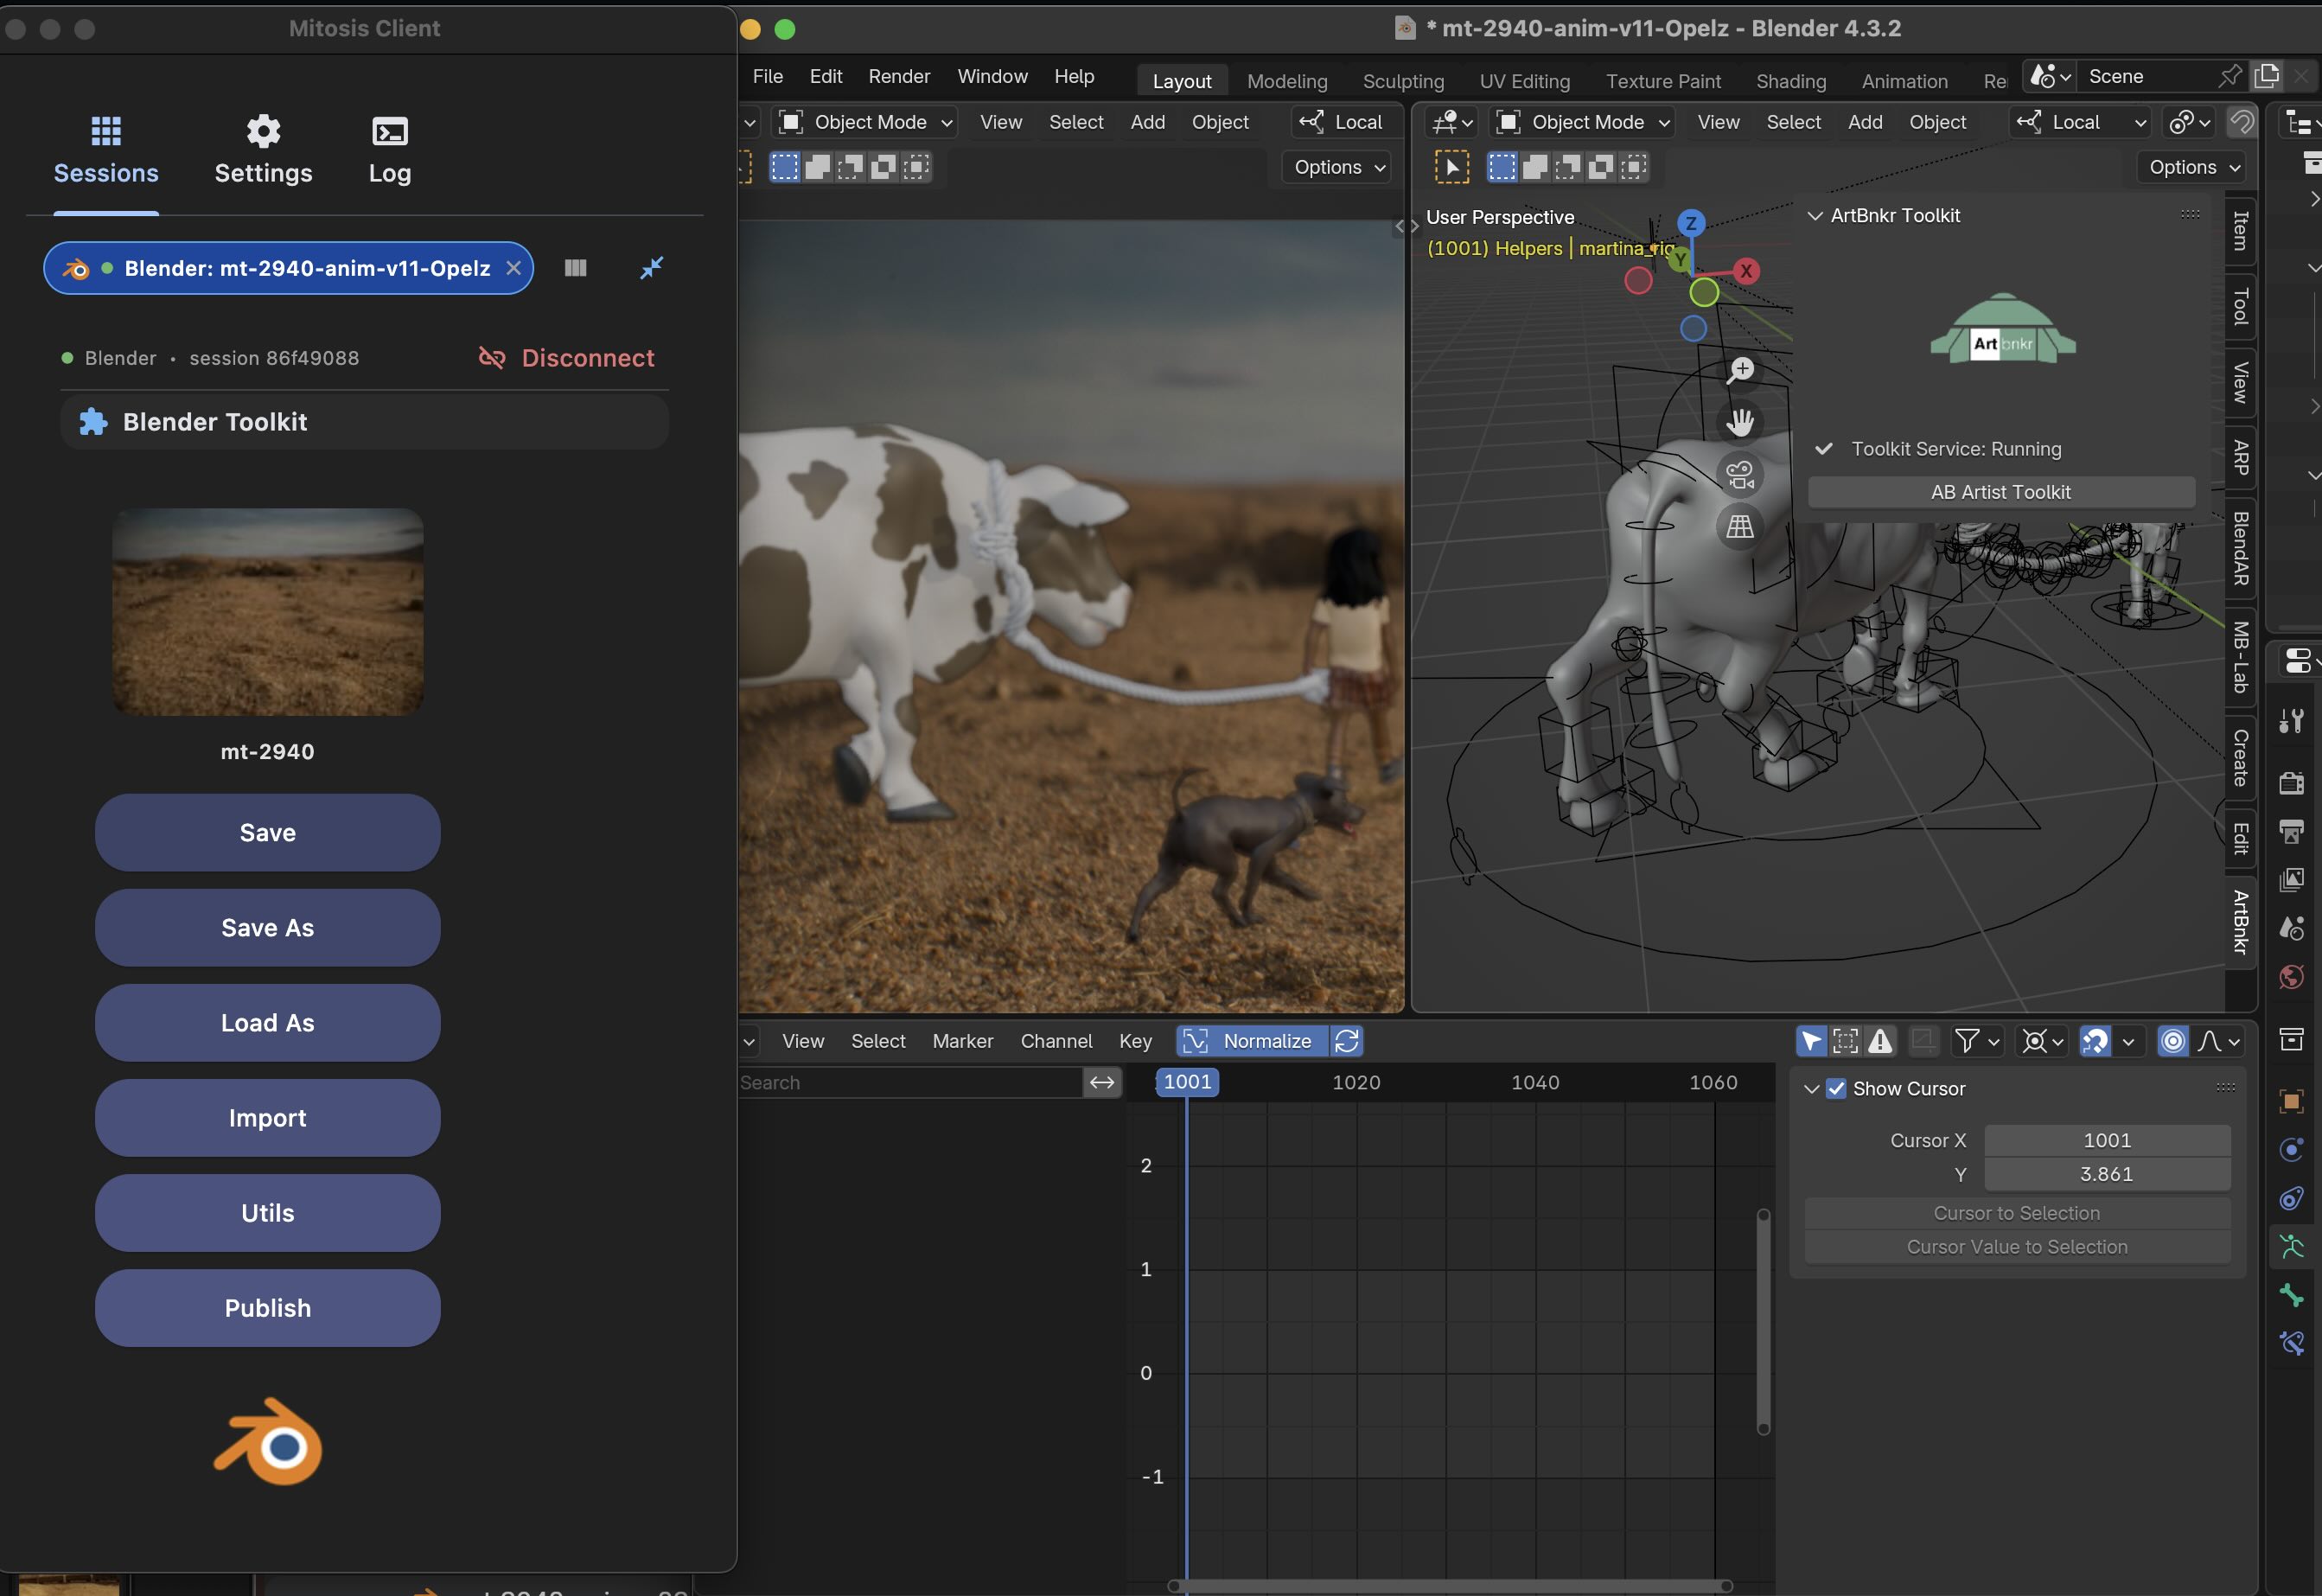Viewport: 2322px width, 1596px height.
Task: Open the Blender File menu
Action: point(768,76)
